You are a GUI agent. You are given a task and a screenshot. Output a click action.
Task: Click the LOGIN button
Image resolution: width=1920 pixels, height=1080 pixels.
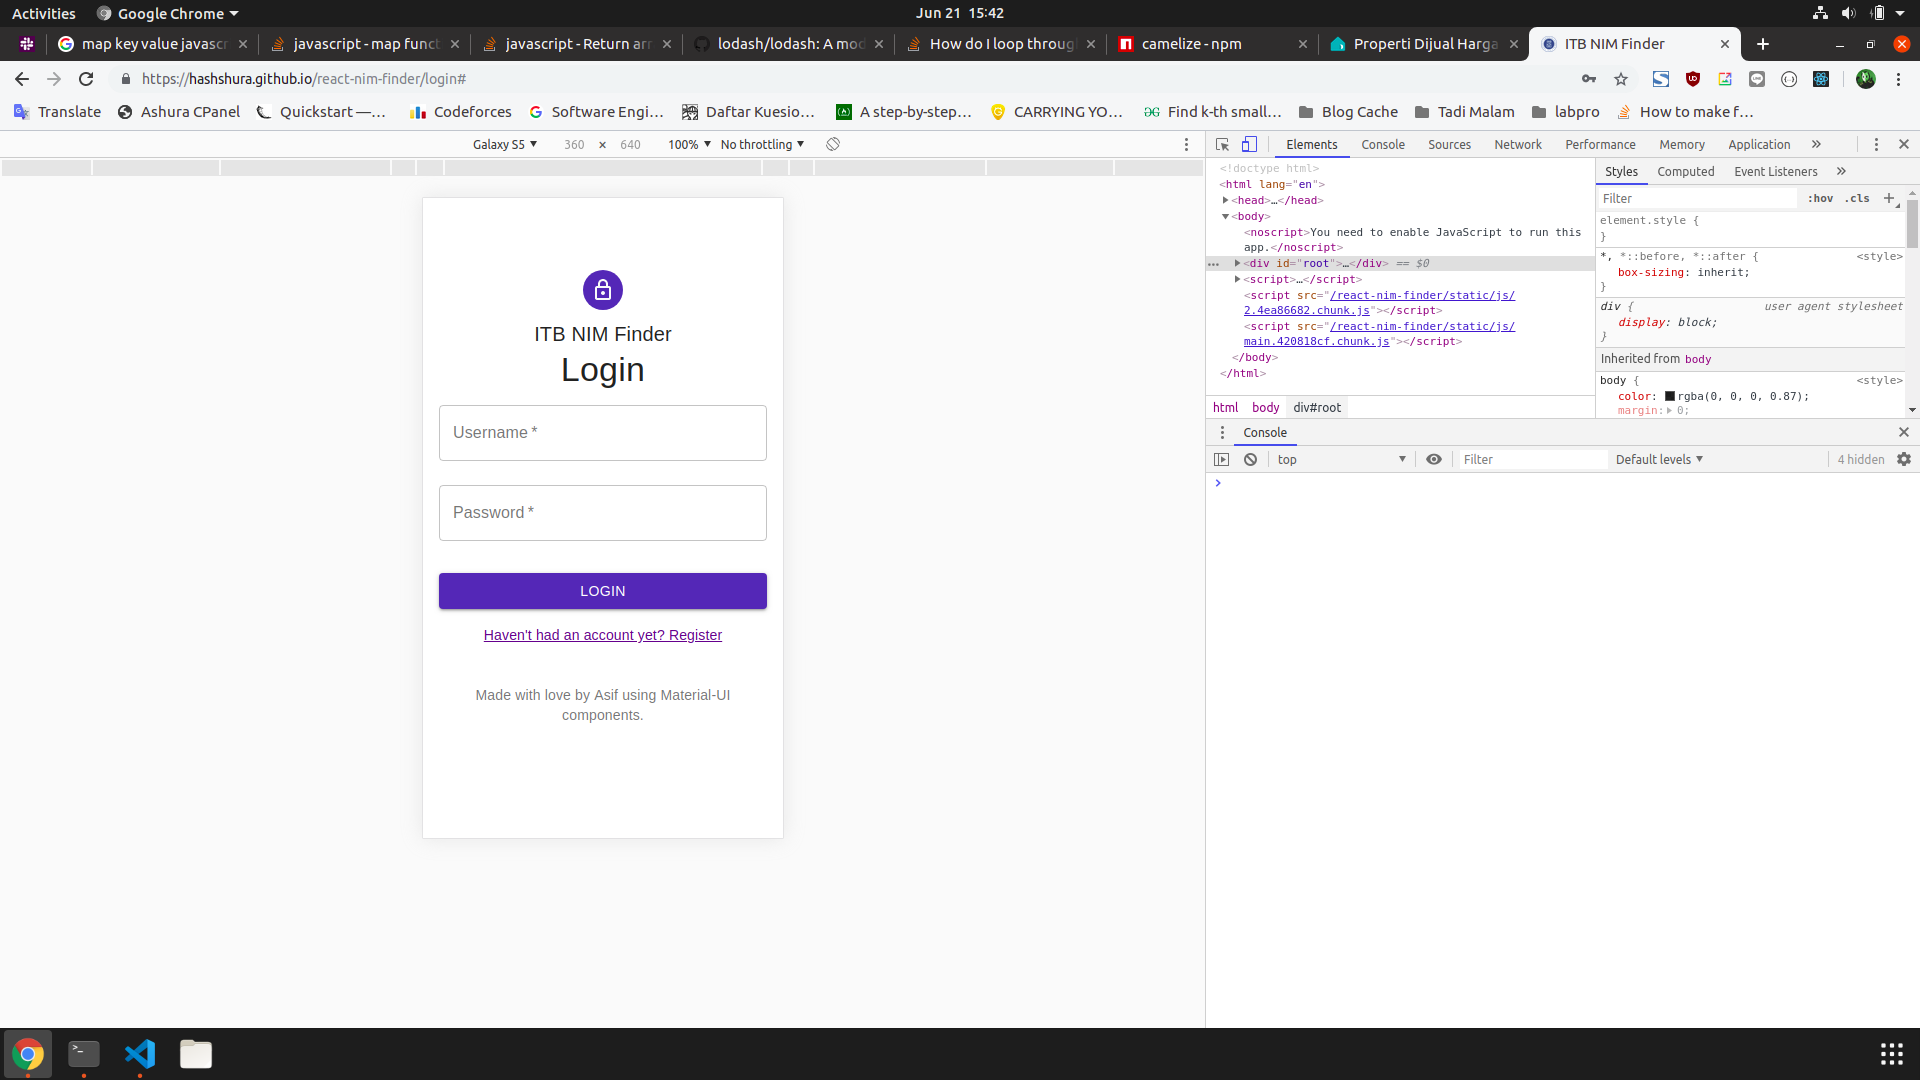point(602,590)
